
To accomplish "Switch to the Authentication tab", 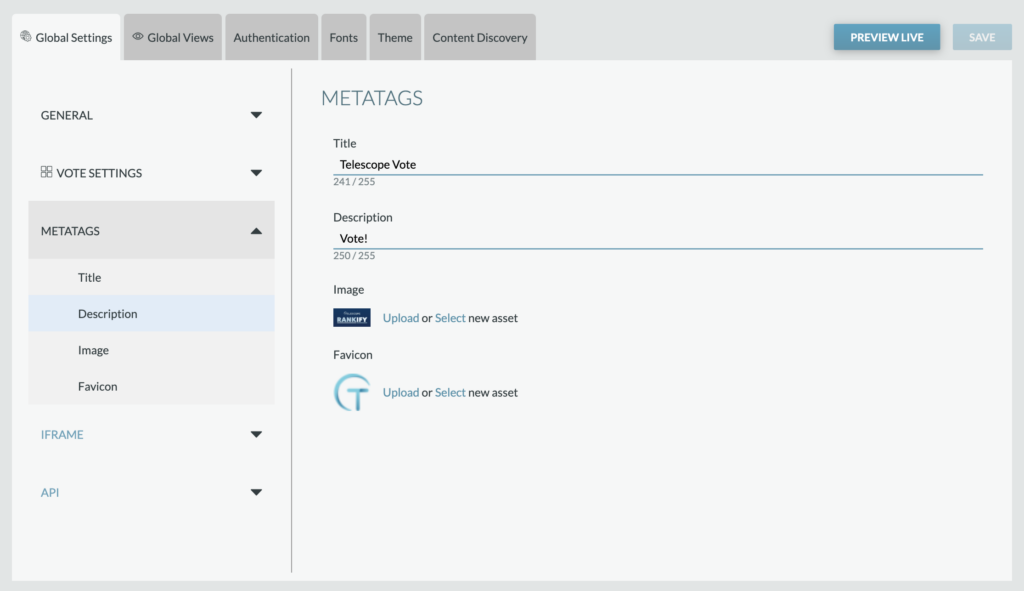I will click(x=272, y=37).
